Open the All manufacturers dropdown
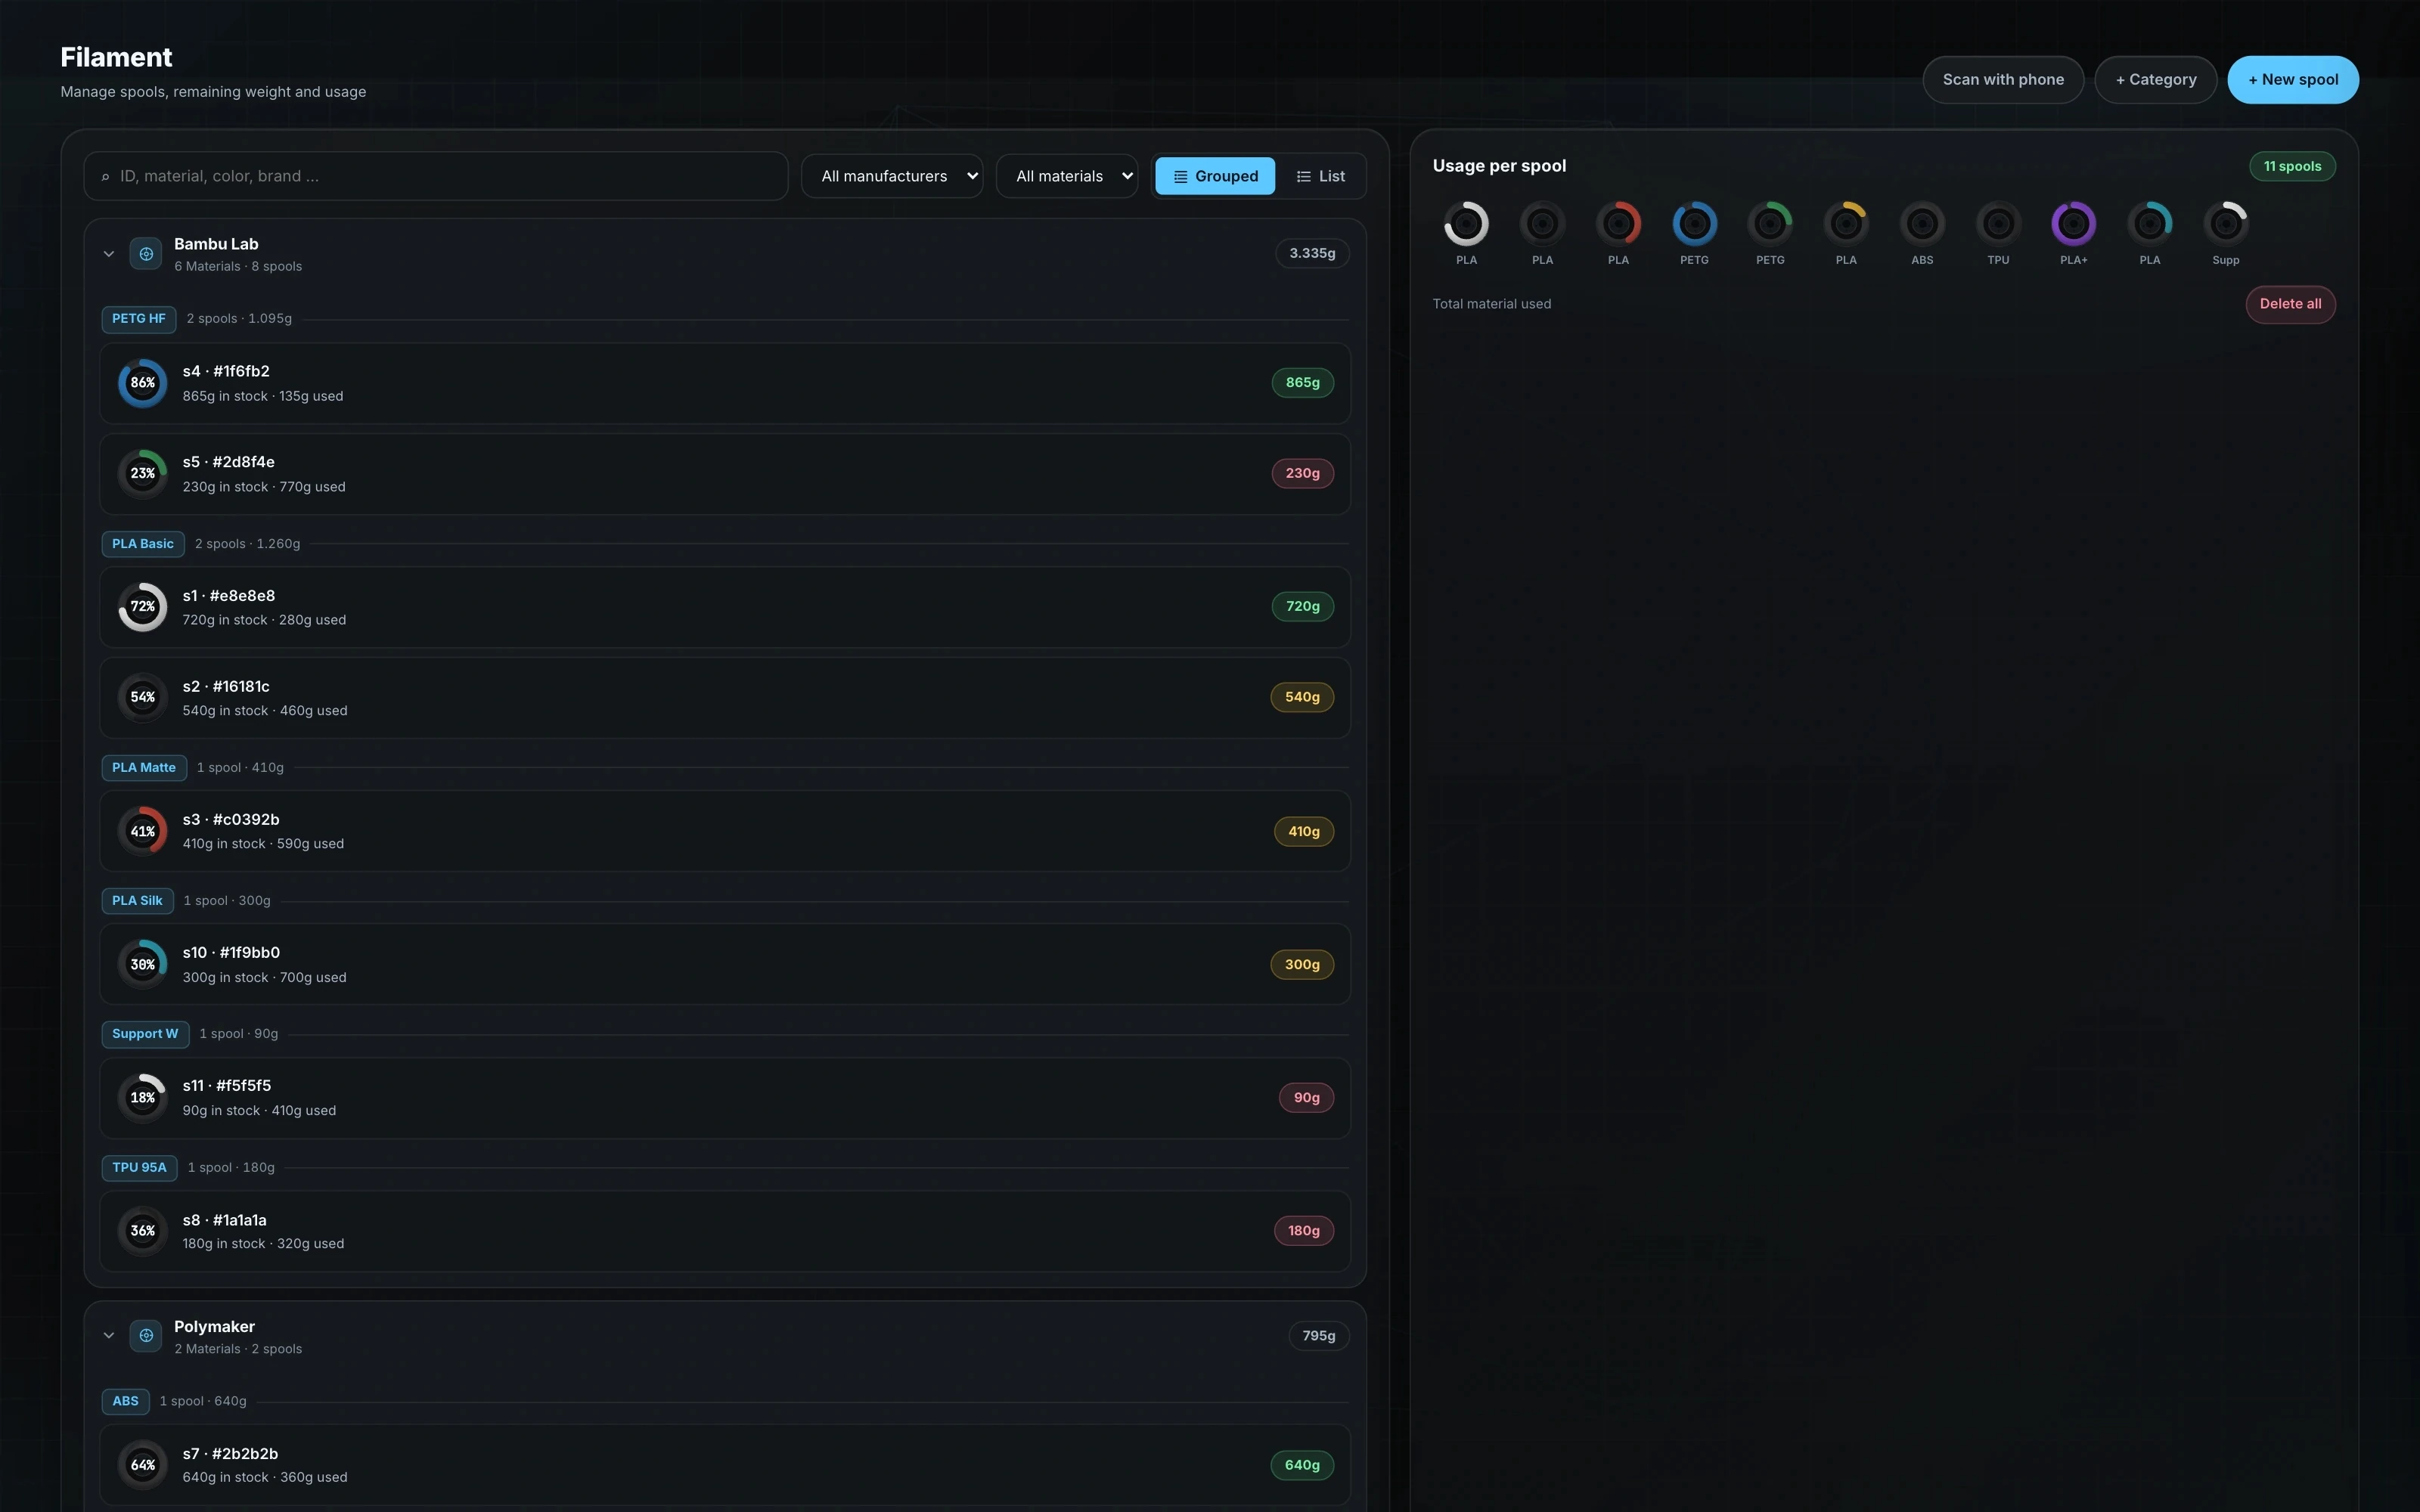 892,176
